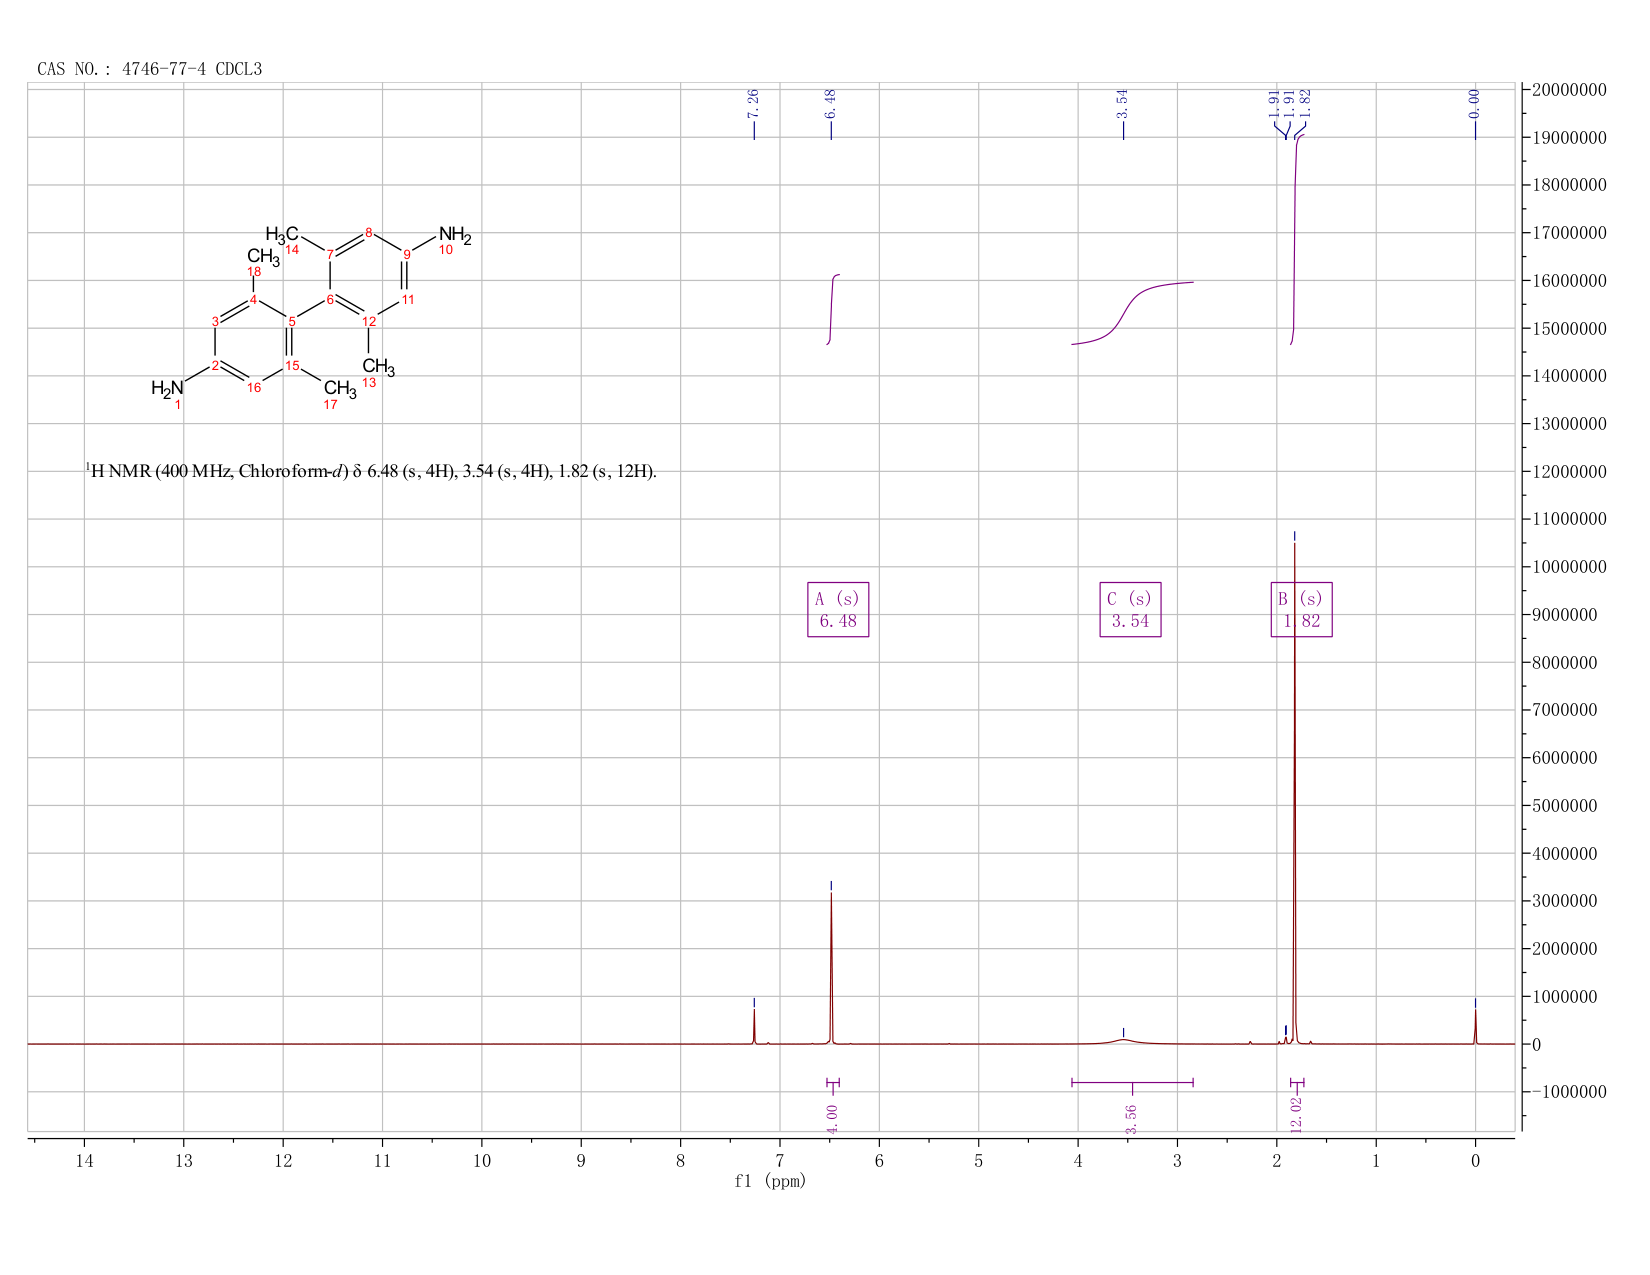This screenshot has height=1275, width=1650.
Task: Click atom number 5 in the structure
Action: 292,321
